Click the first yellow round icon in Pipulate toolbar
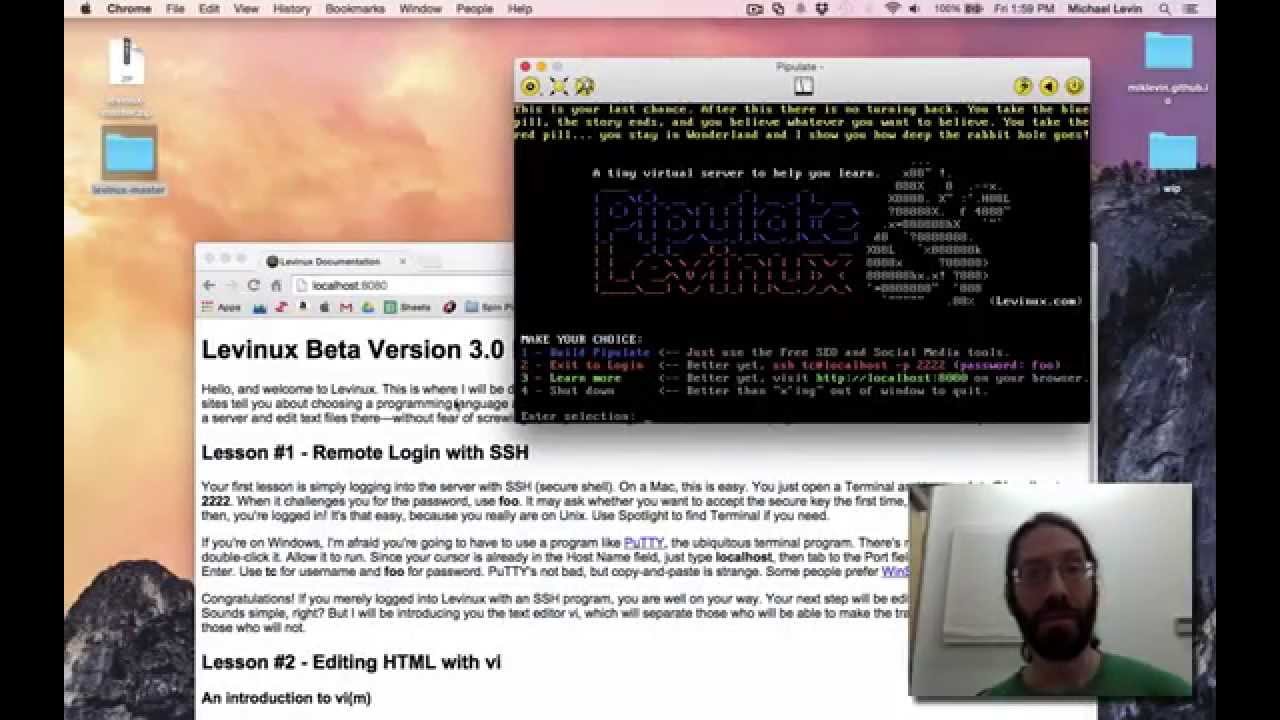Screen dimensions: 1280x720 (x=531, y=87)
